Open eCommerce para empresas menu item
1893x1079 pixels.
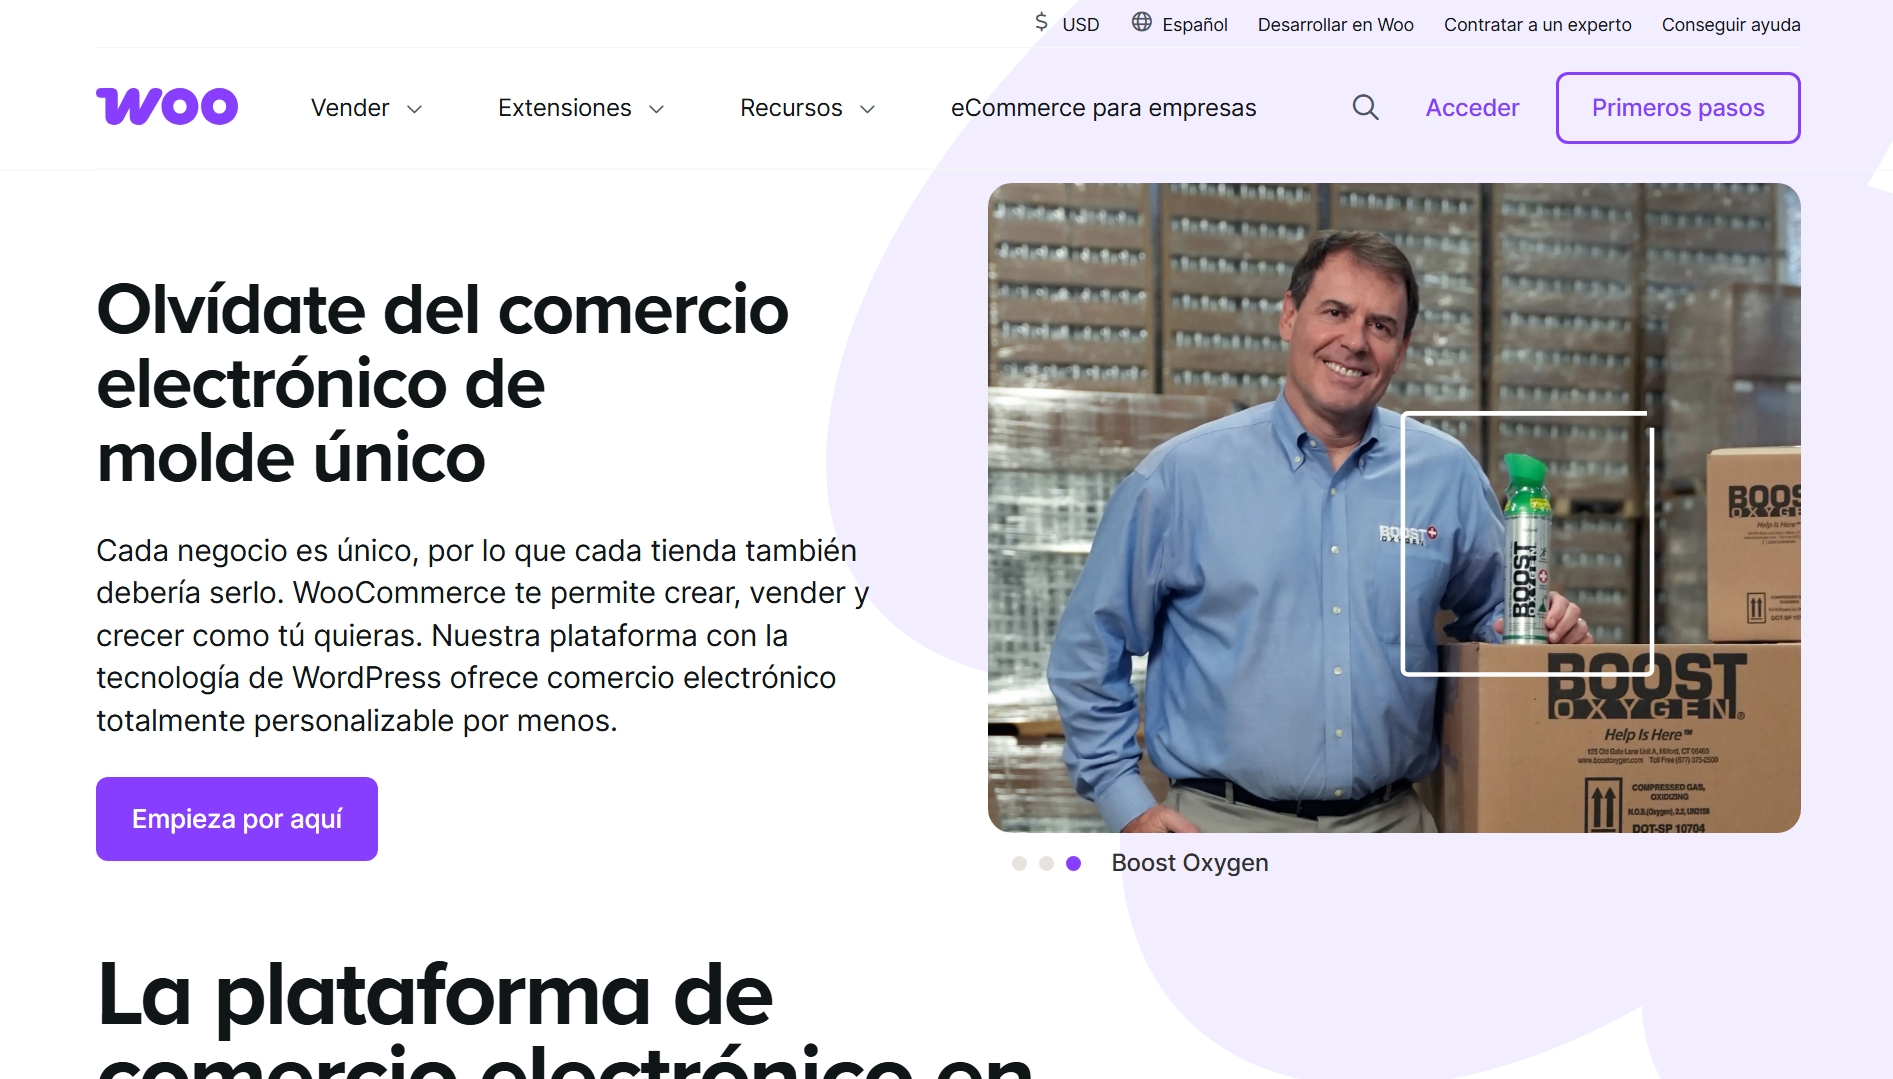[1103, 108]
